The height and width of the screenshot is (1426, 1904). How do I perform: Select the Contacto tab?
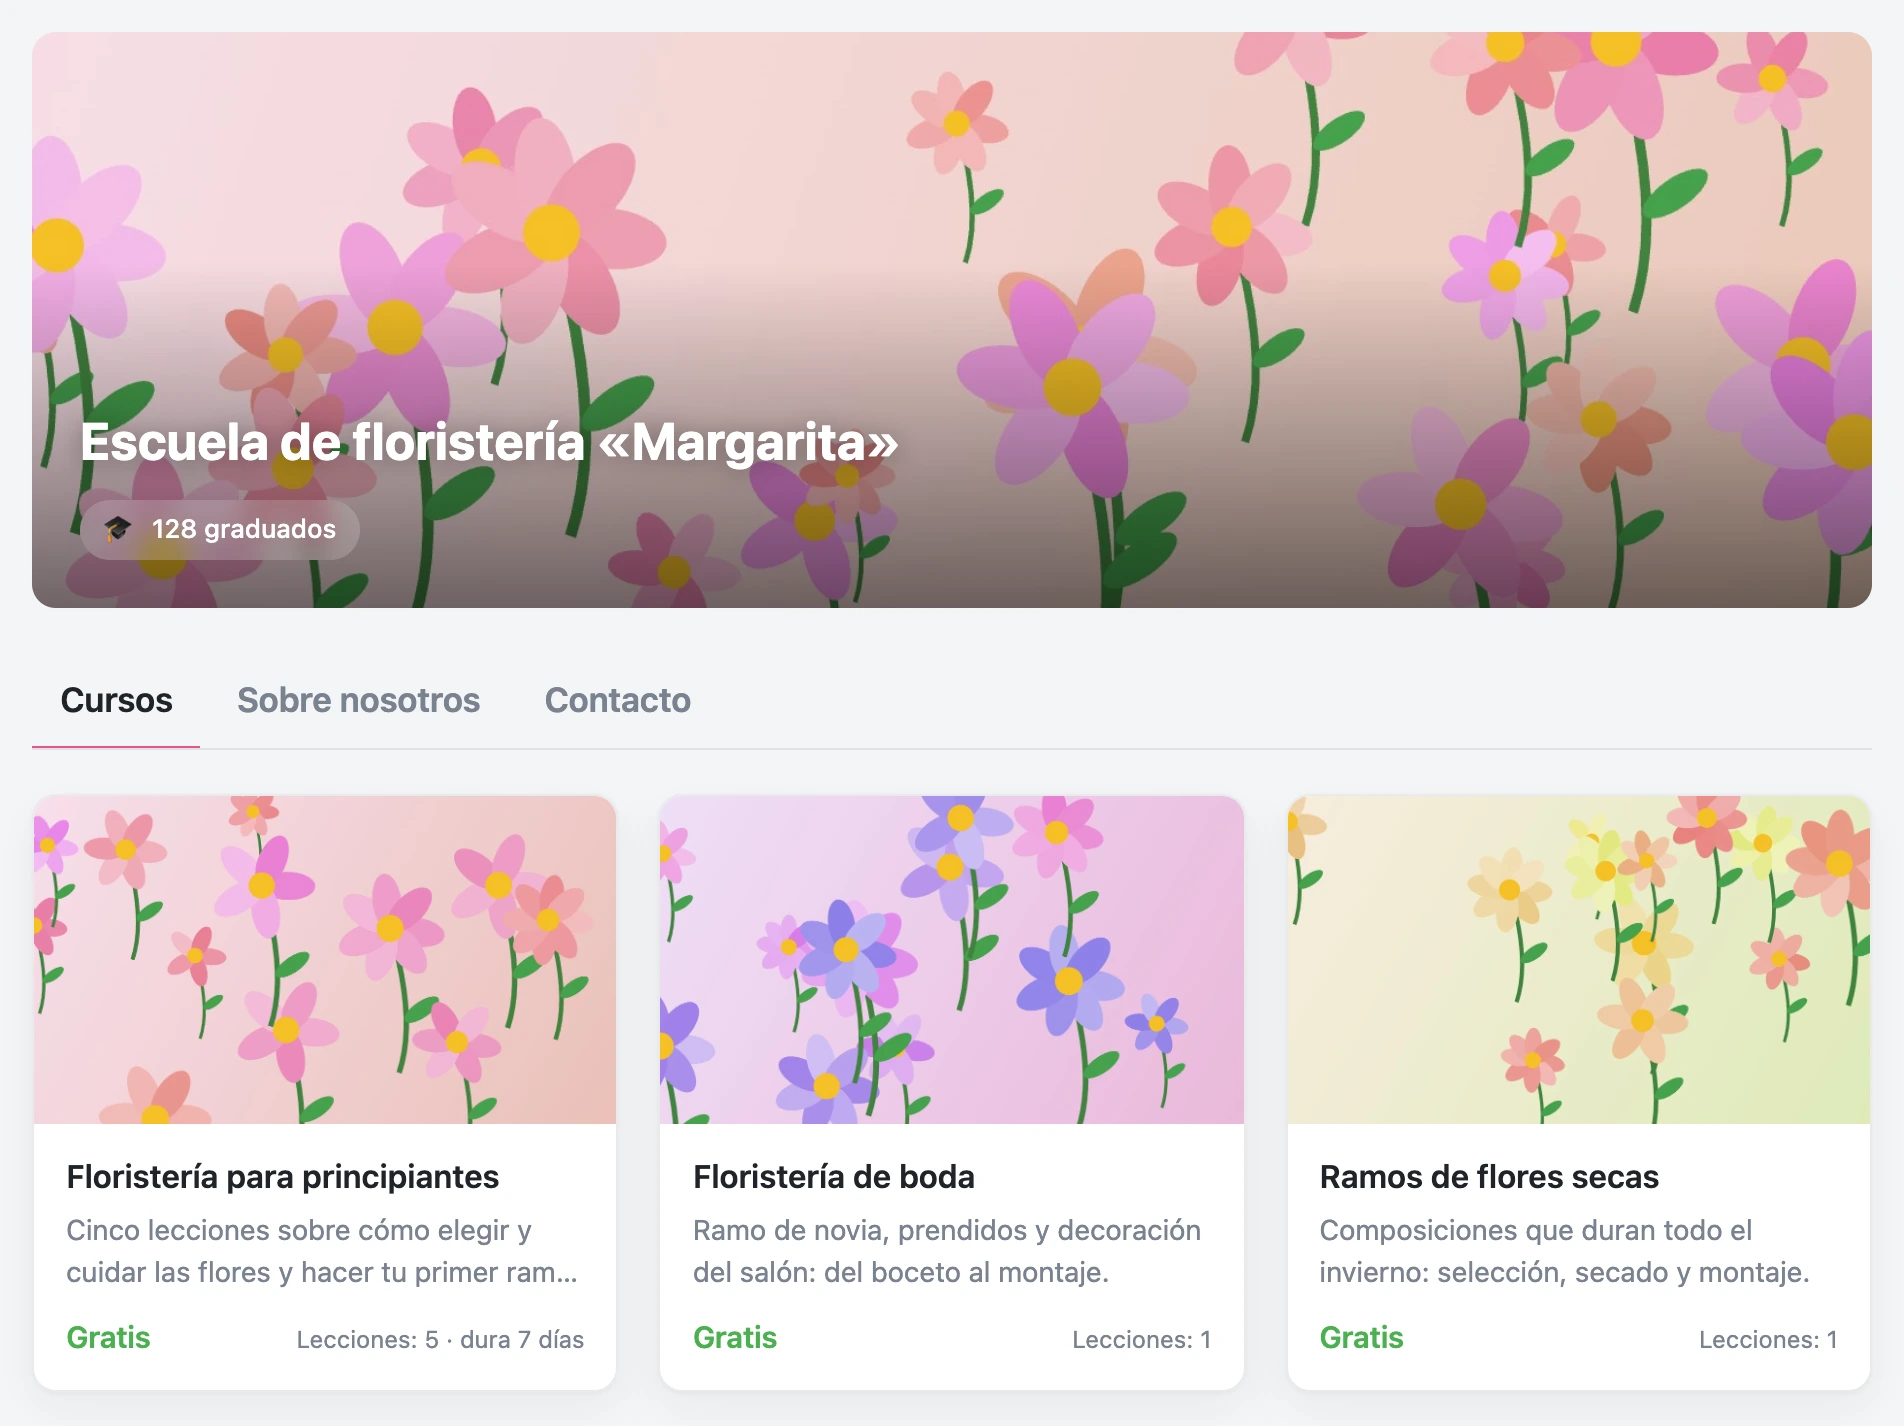click(x=617, y=700)
